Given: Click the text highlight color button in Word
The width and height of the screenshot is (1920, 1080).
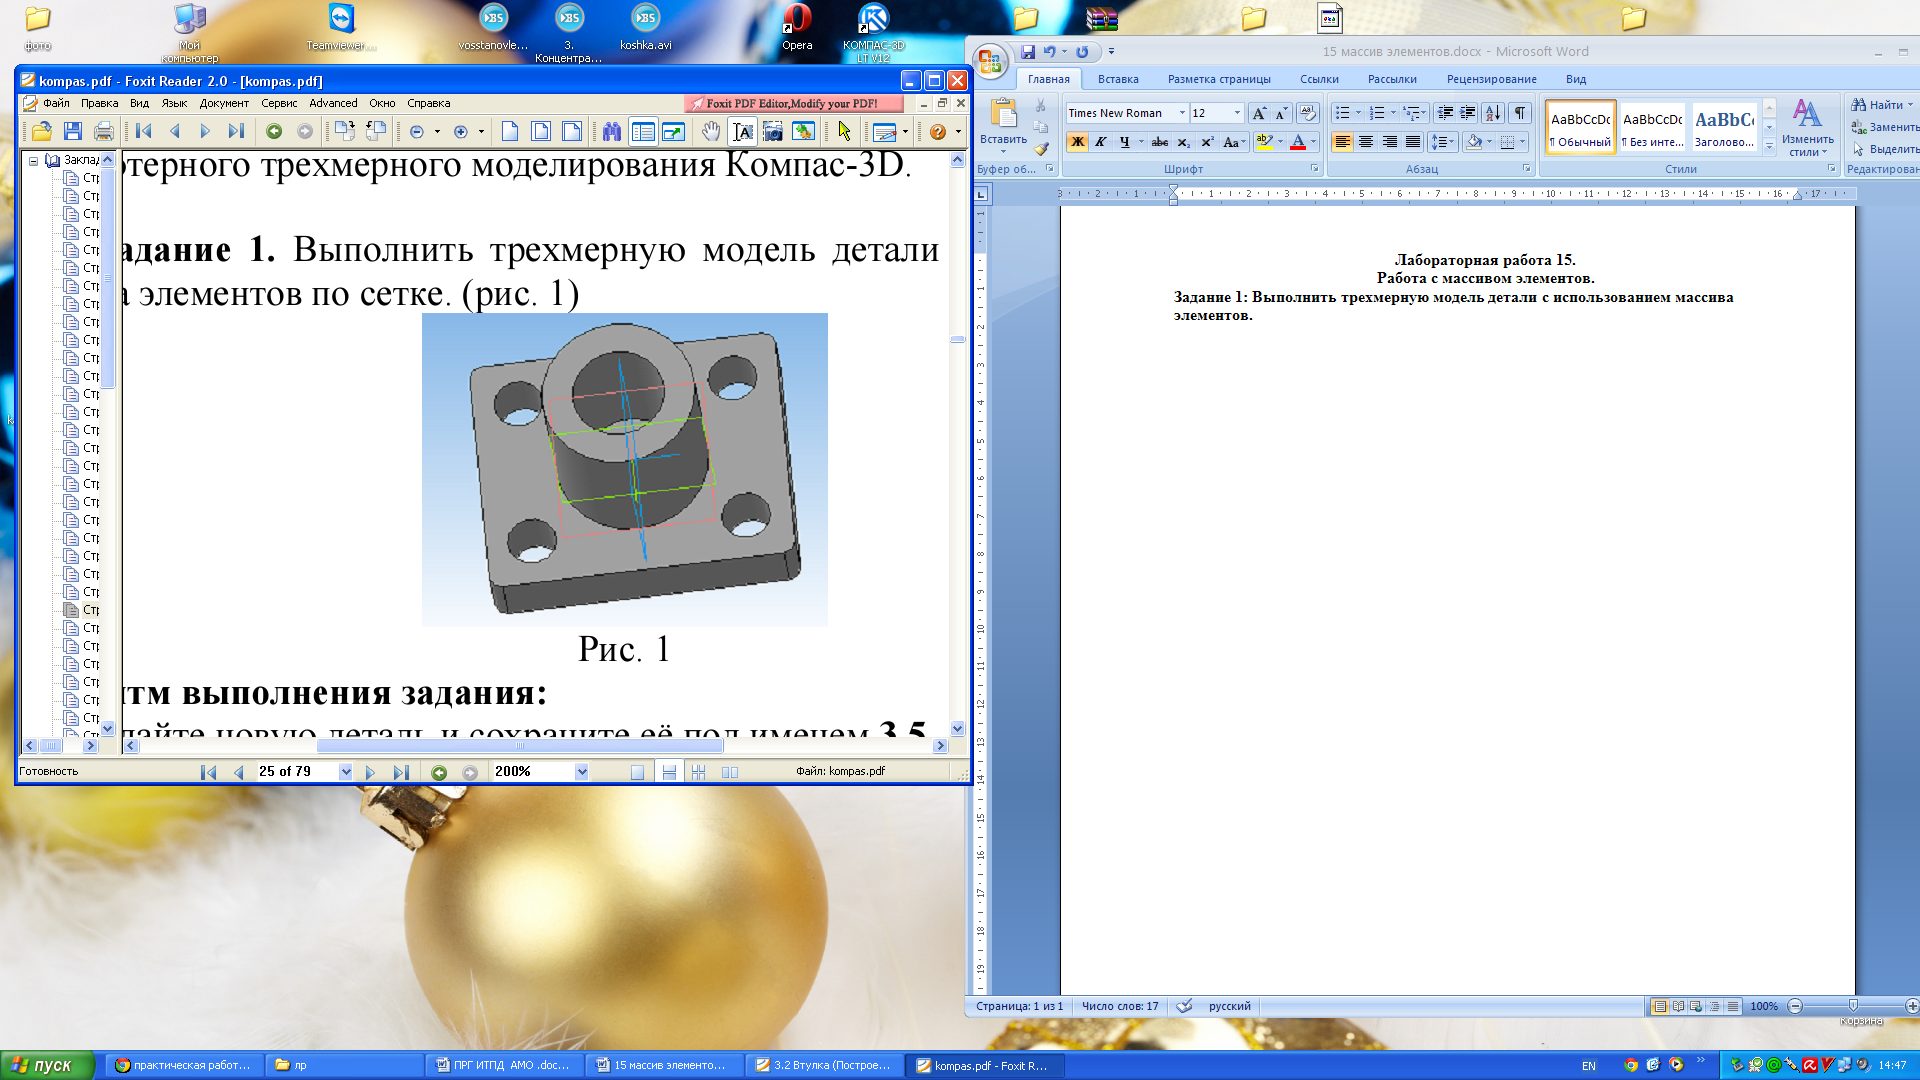Looking at the screenshot, I should pyautogui.click(x=1263, y=142).
